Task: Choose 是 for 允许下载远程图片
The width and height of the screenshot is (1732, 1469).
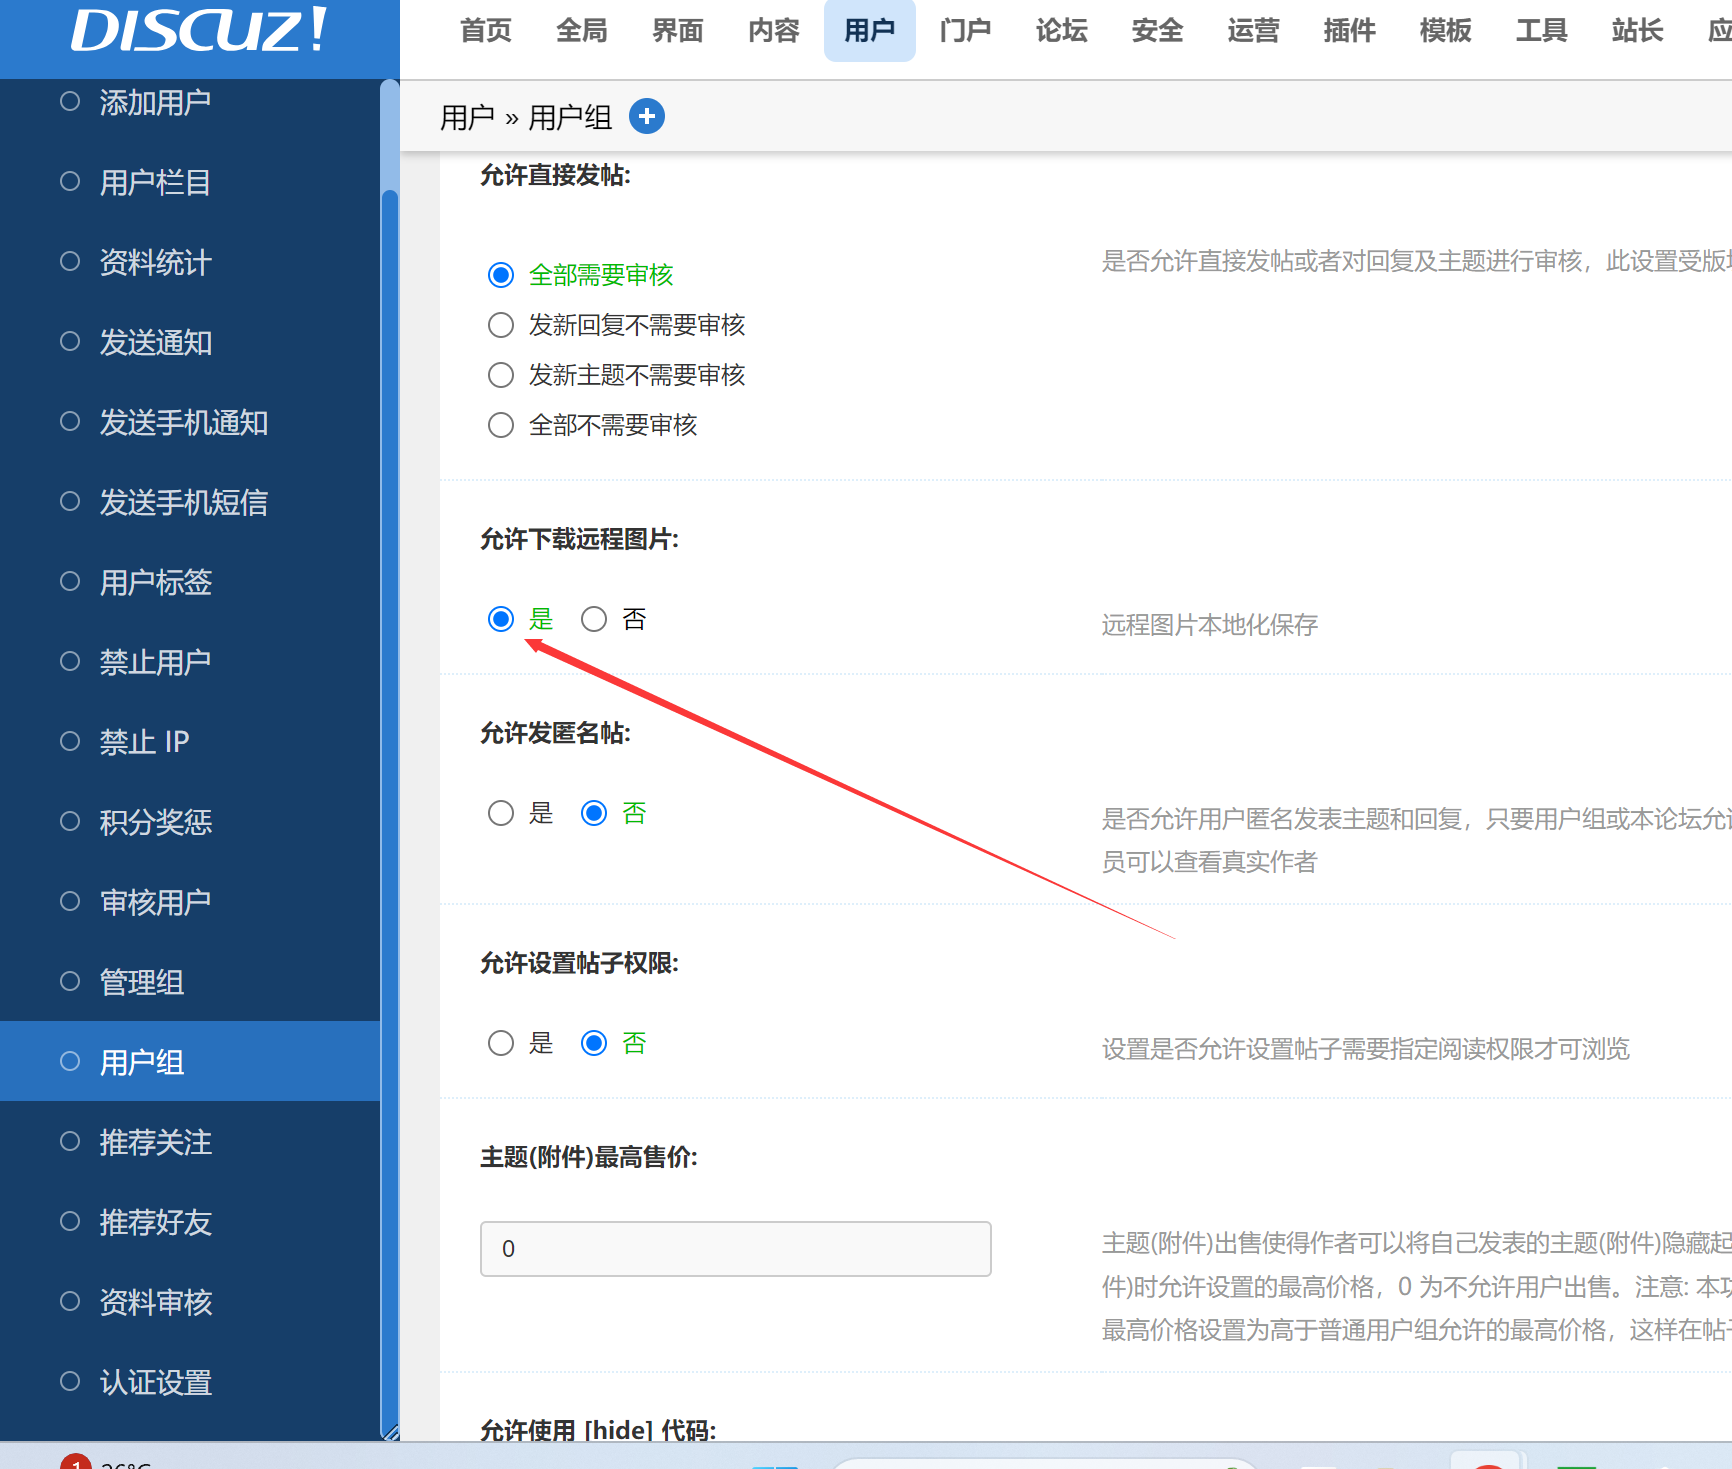Action: pos(501,619)
